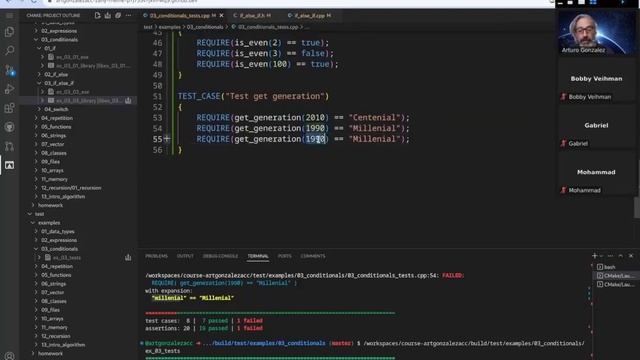Open the GitHub view in activity bar
640x360 pixels.
(9, 127)
